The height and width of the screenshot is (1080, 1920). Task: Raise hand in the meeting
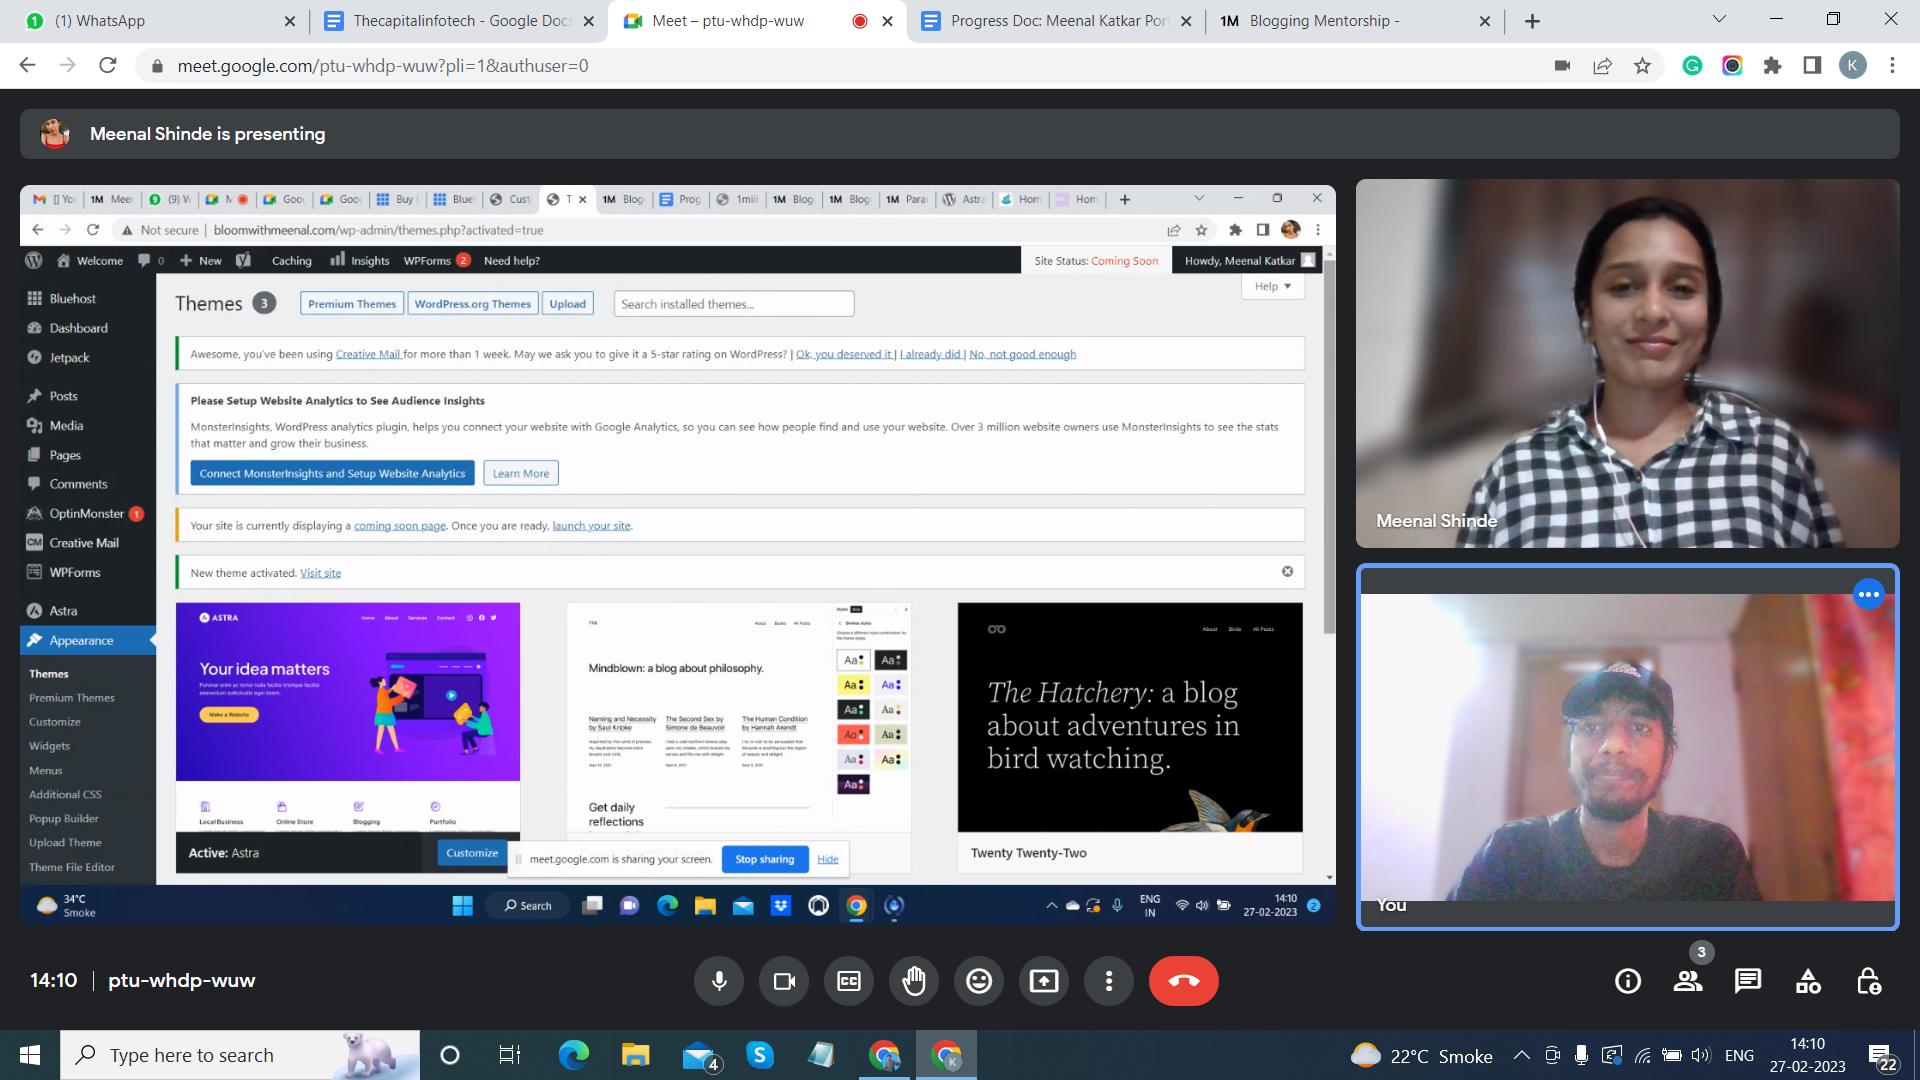click(914, 981)
